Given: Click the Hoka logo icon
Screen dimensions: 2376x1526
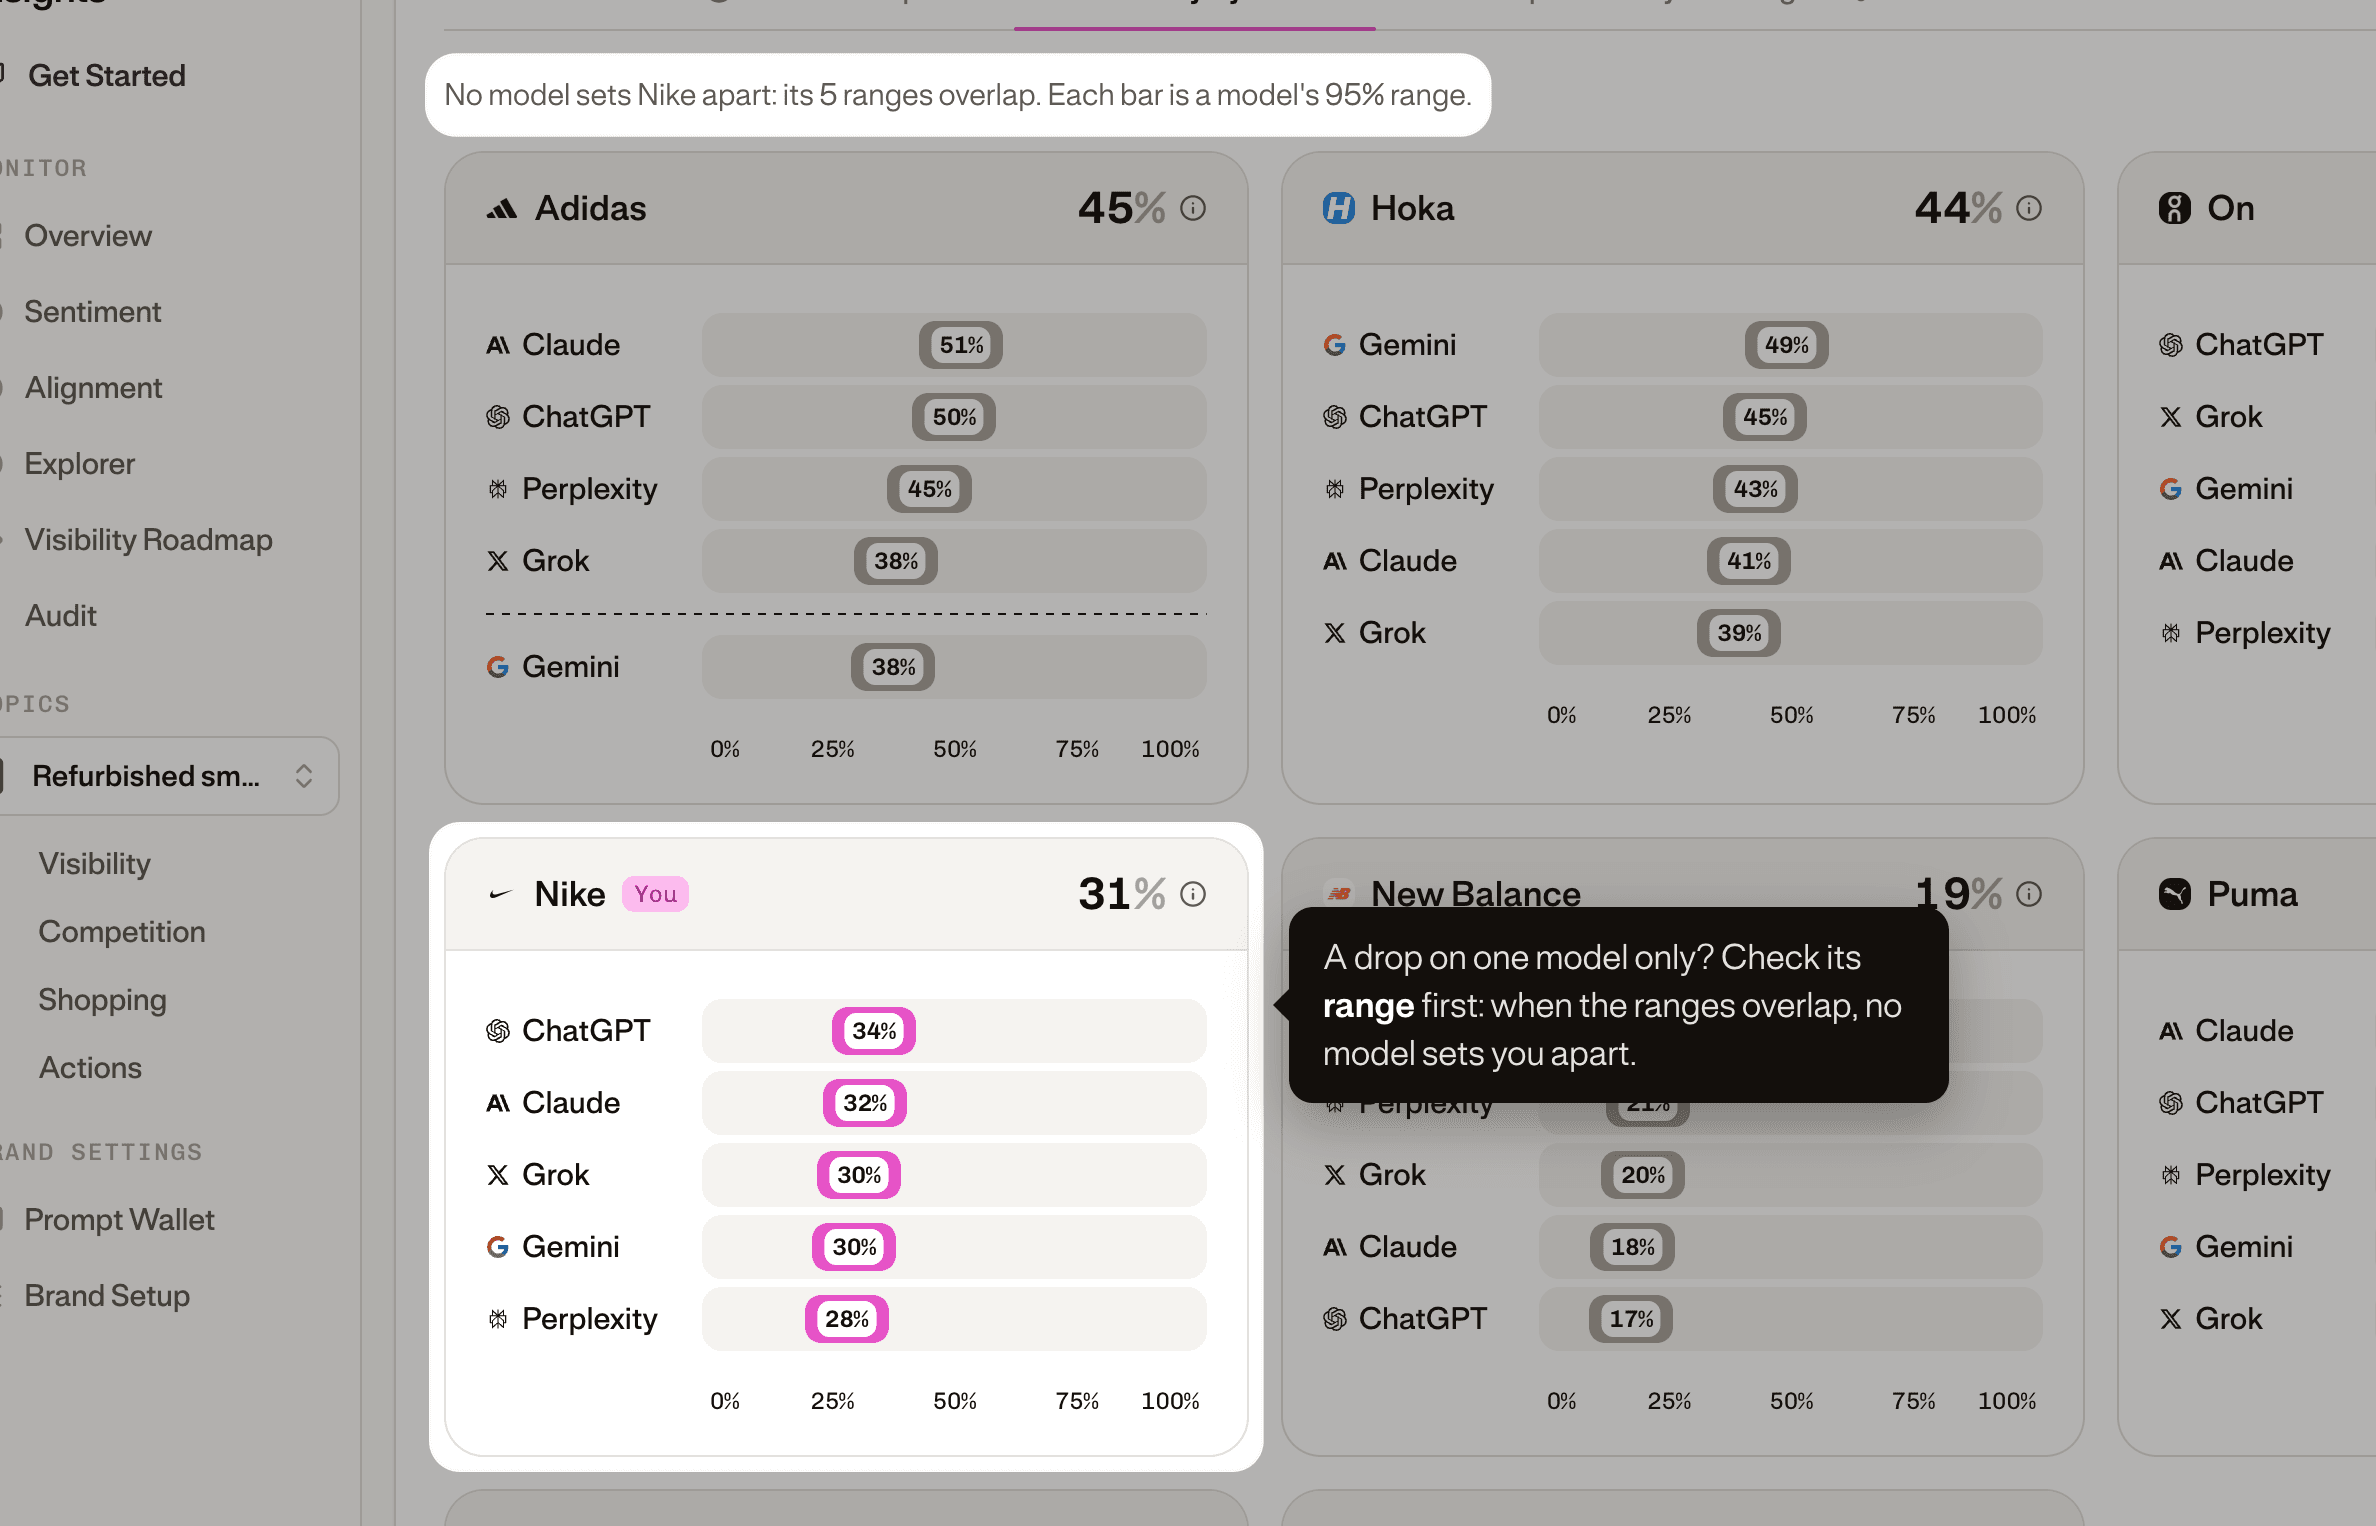Looking at the screenshot, I should (1338, 208).
